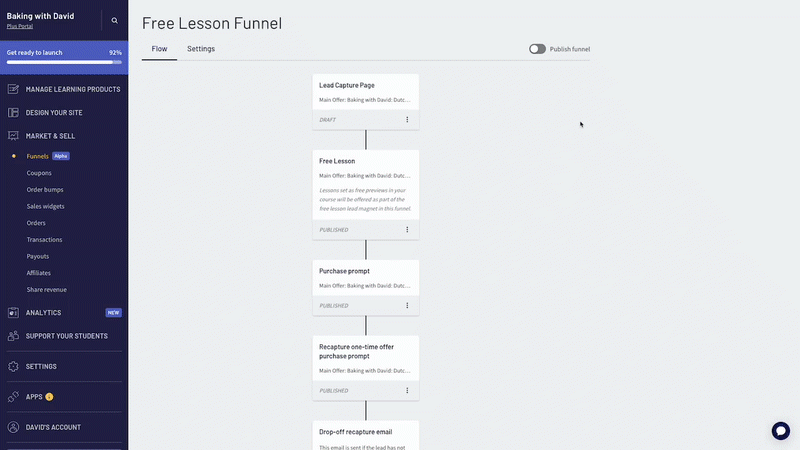Click the Apps notification badge
The image size is (800, 450).
pos(49,397)
